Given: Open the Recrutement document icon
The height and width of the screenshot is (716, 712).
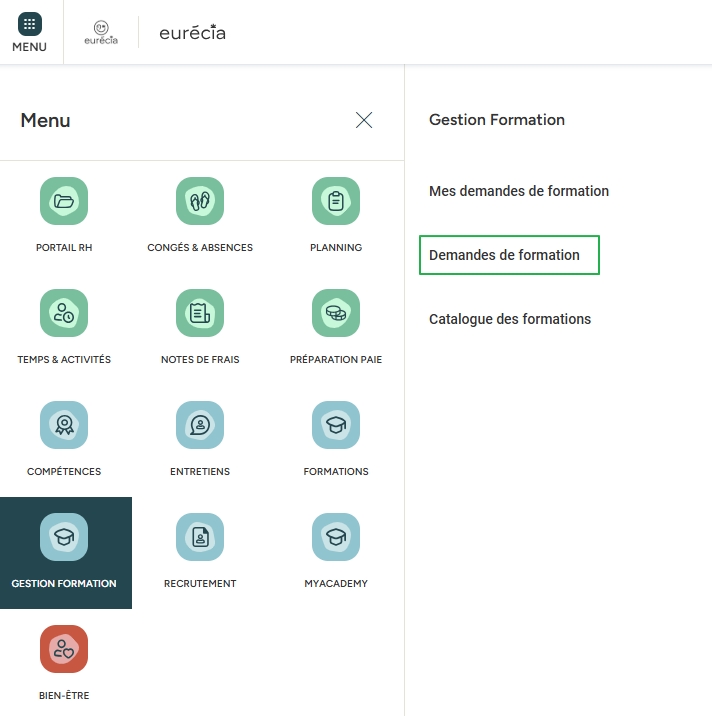Looking at the screenshot, I should coord(200,537).
